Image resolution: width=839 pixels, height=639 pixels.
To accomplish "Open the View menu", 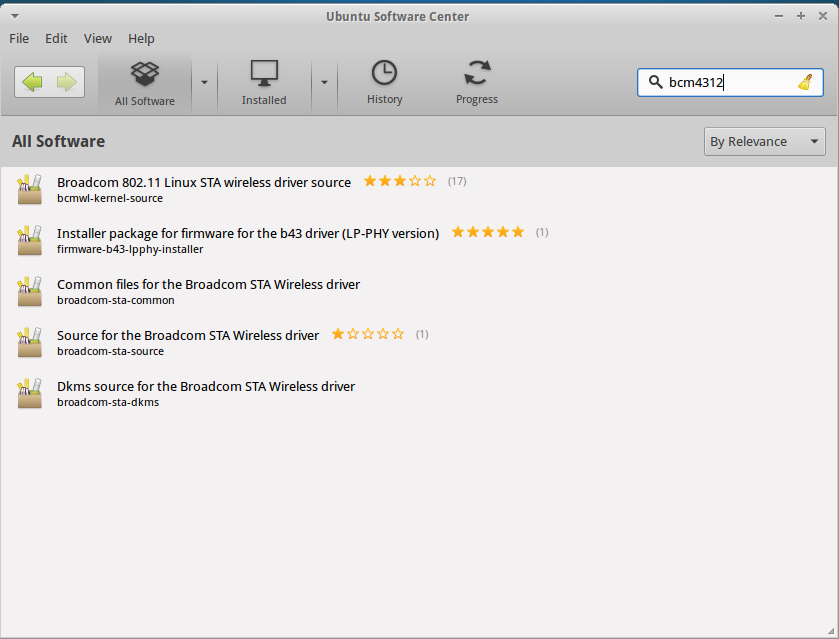I will click(x=97, y=39).
